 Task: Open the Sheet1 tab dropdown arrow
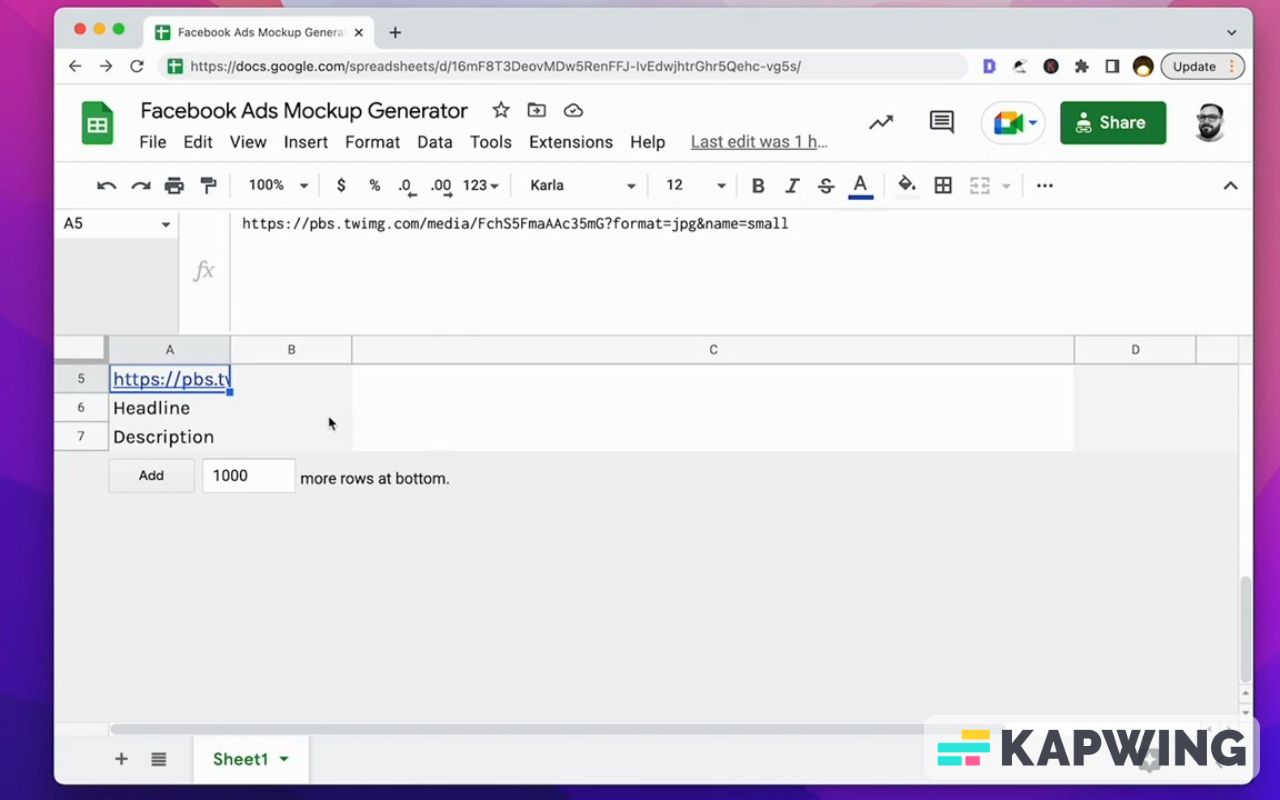pyautogui.click(x=284, y=759)
